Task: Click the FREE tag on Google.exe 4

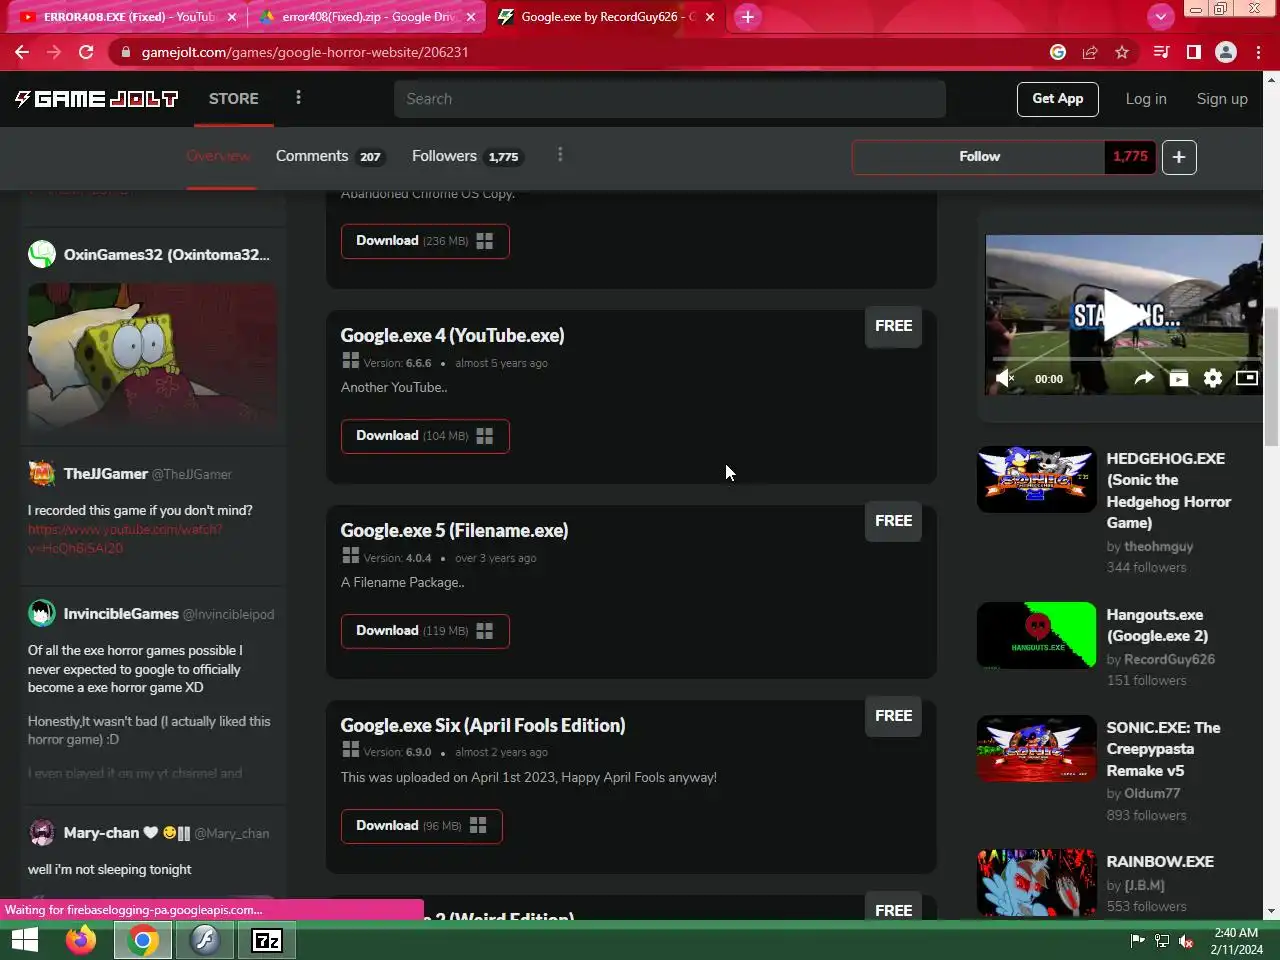Action: click(893, 326)
